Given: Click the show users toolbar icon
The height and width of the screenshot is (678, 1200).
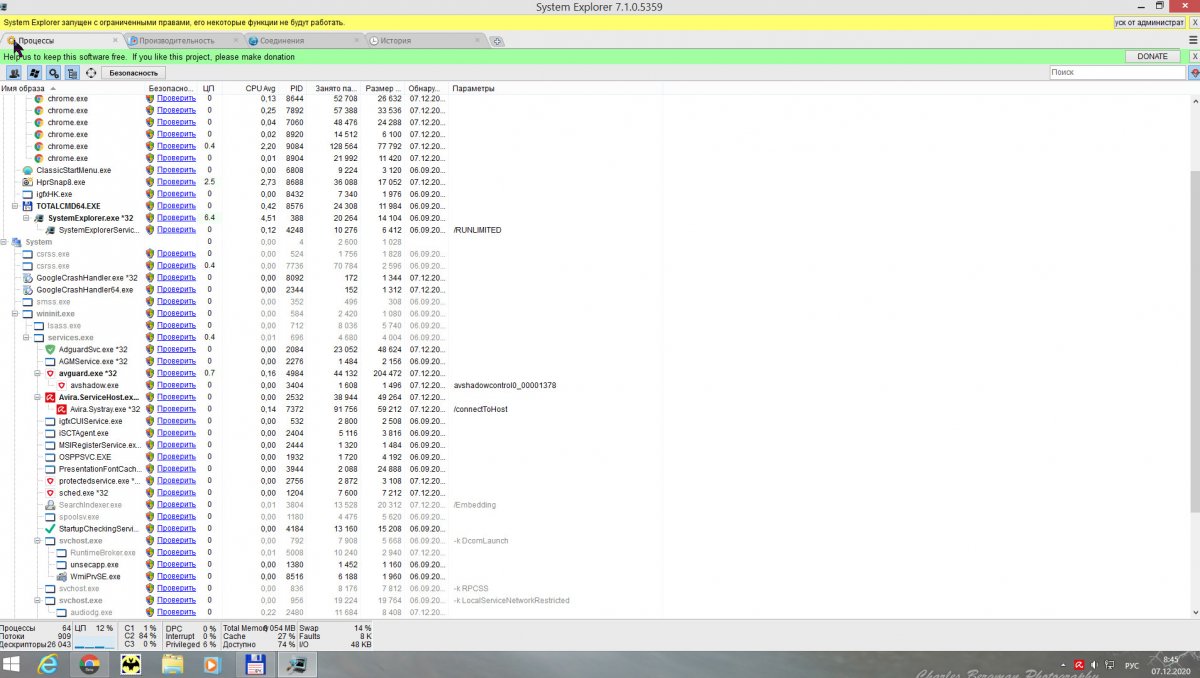Looking at the screenshot, I should (14, 73).
